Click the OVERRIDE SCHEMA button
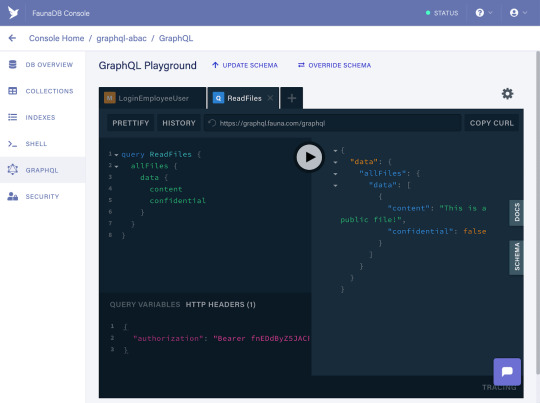 [334, 65]
